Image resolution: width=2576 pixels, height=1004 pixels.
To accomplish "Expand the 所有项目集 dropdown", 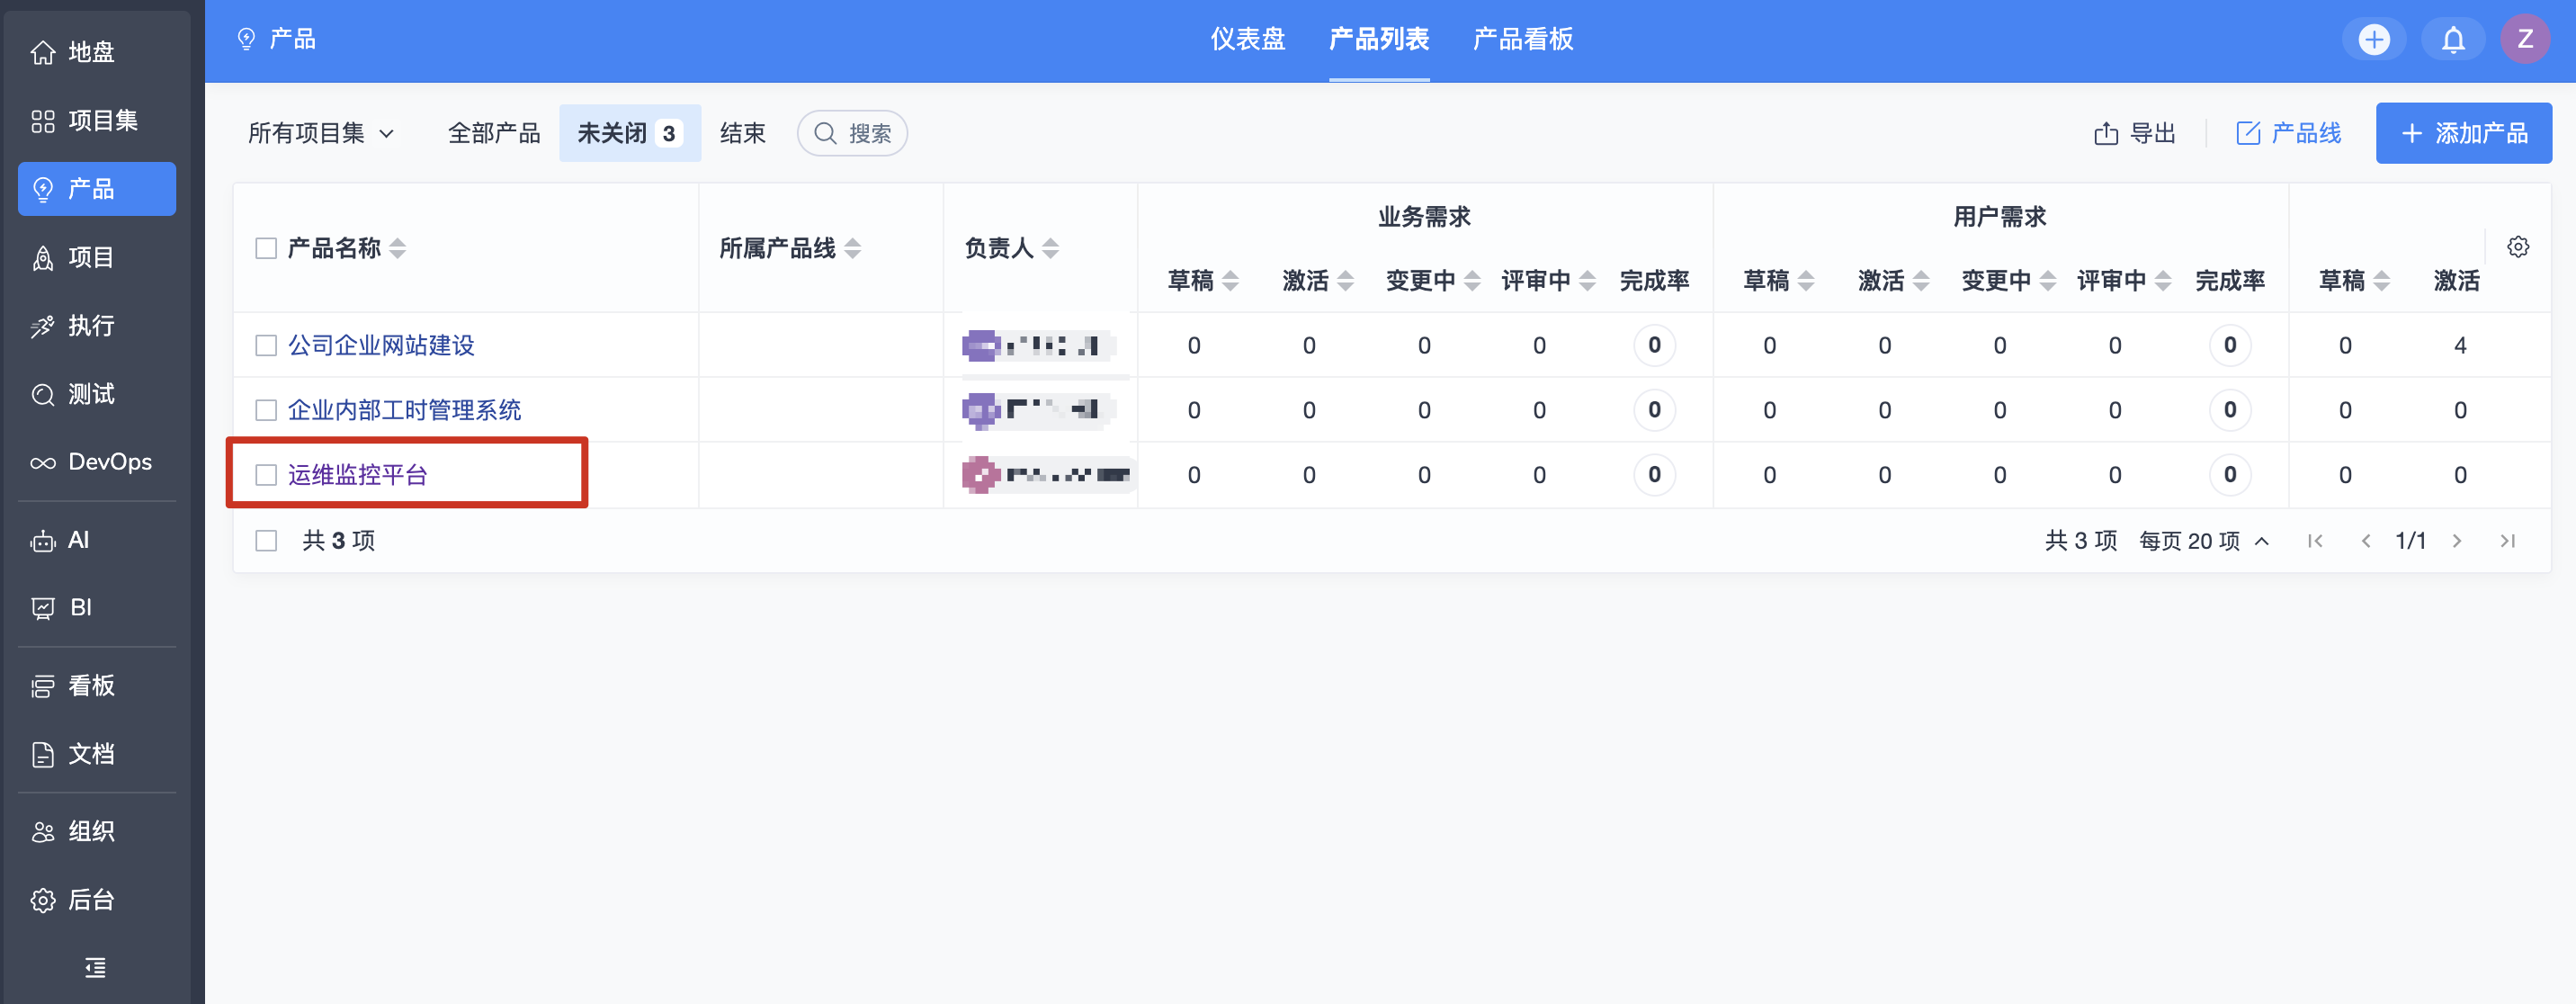I will (320, 133).
